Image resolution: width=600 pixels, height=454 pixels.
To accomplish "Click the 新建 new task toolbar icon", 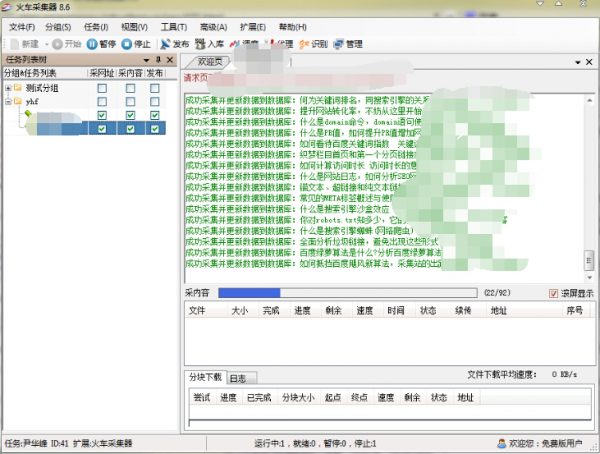I will [15, 44].
